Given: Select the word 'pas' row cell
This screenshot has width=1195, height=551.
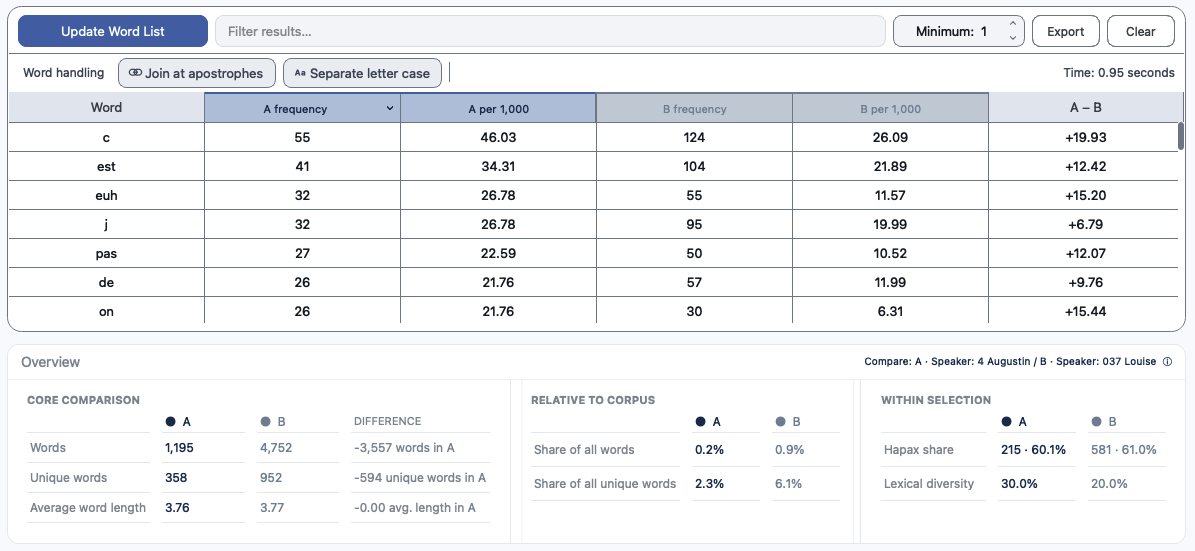Looking at the screenshot, I should (106, 253).
